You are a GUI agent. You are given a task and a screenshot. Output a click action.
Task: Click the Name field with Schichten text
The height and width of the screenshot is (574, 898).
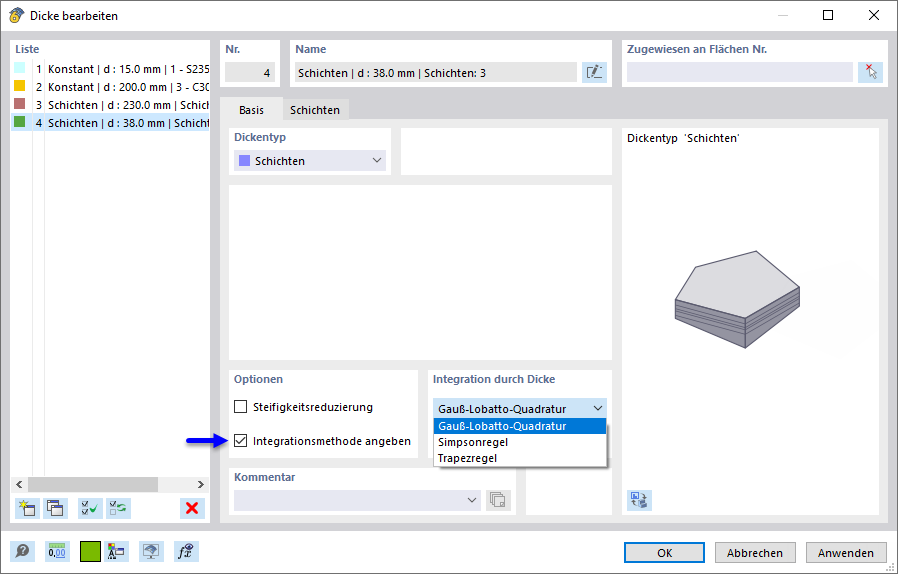(436, 73)
